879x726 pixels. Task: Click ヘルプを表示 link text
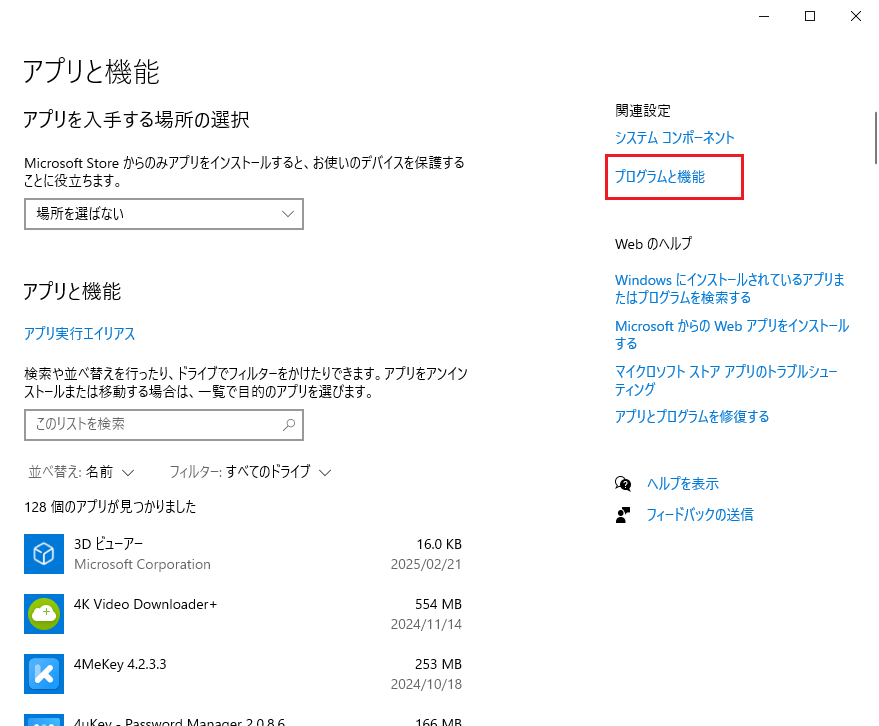tap(683, 484)
